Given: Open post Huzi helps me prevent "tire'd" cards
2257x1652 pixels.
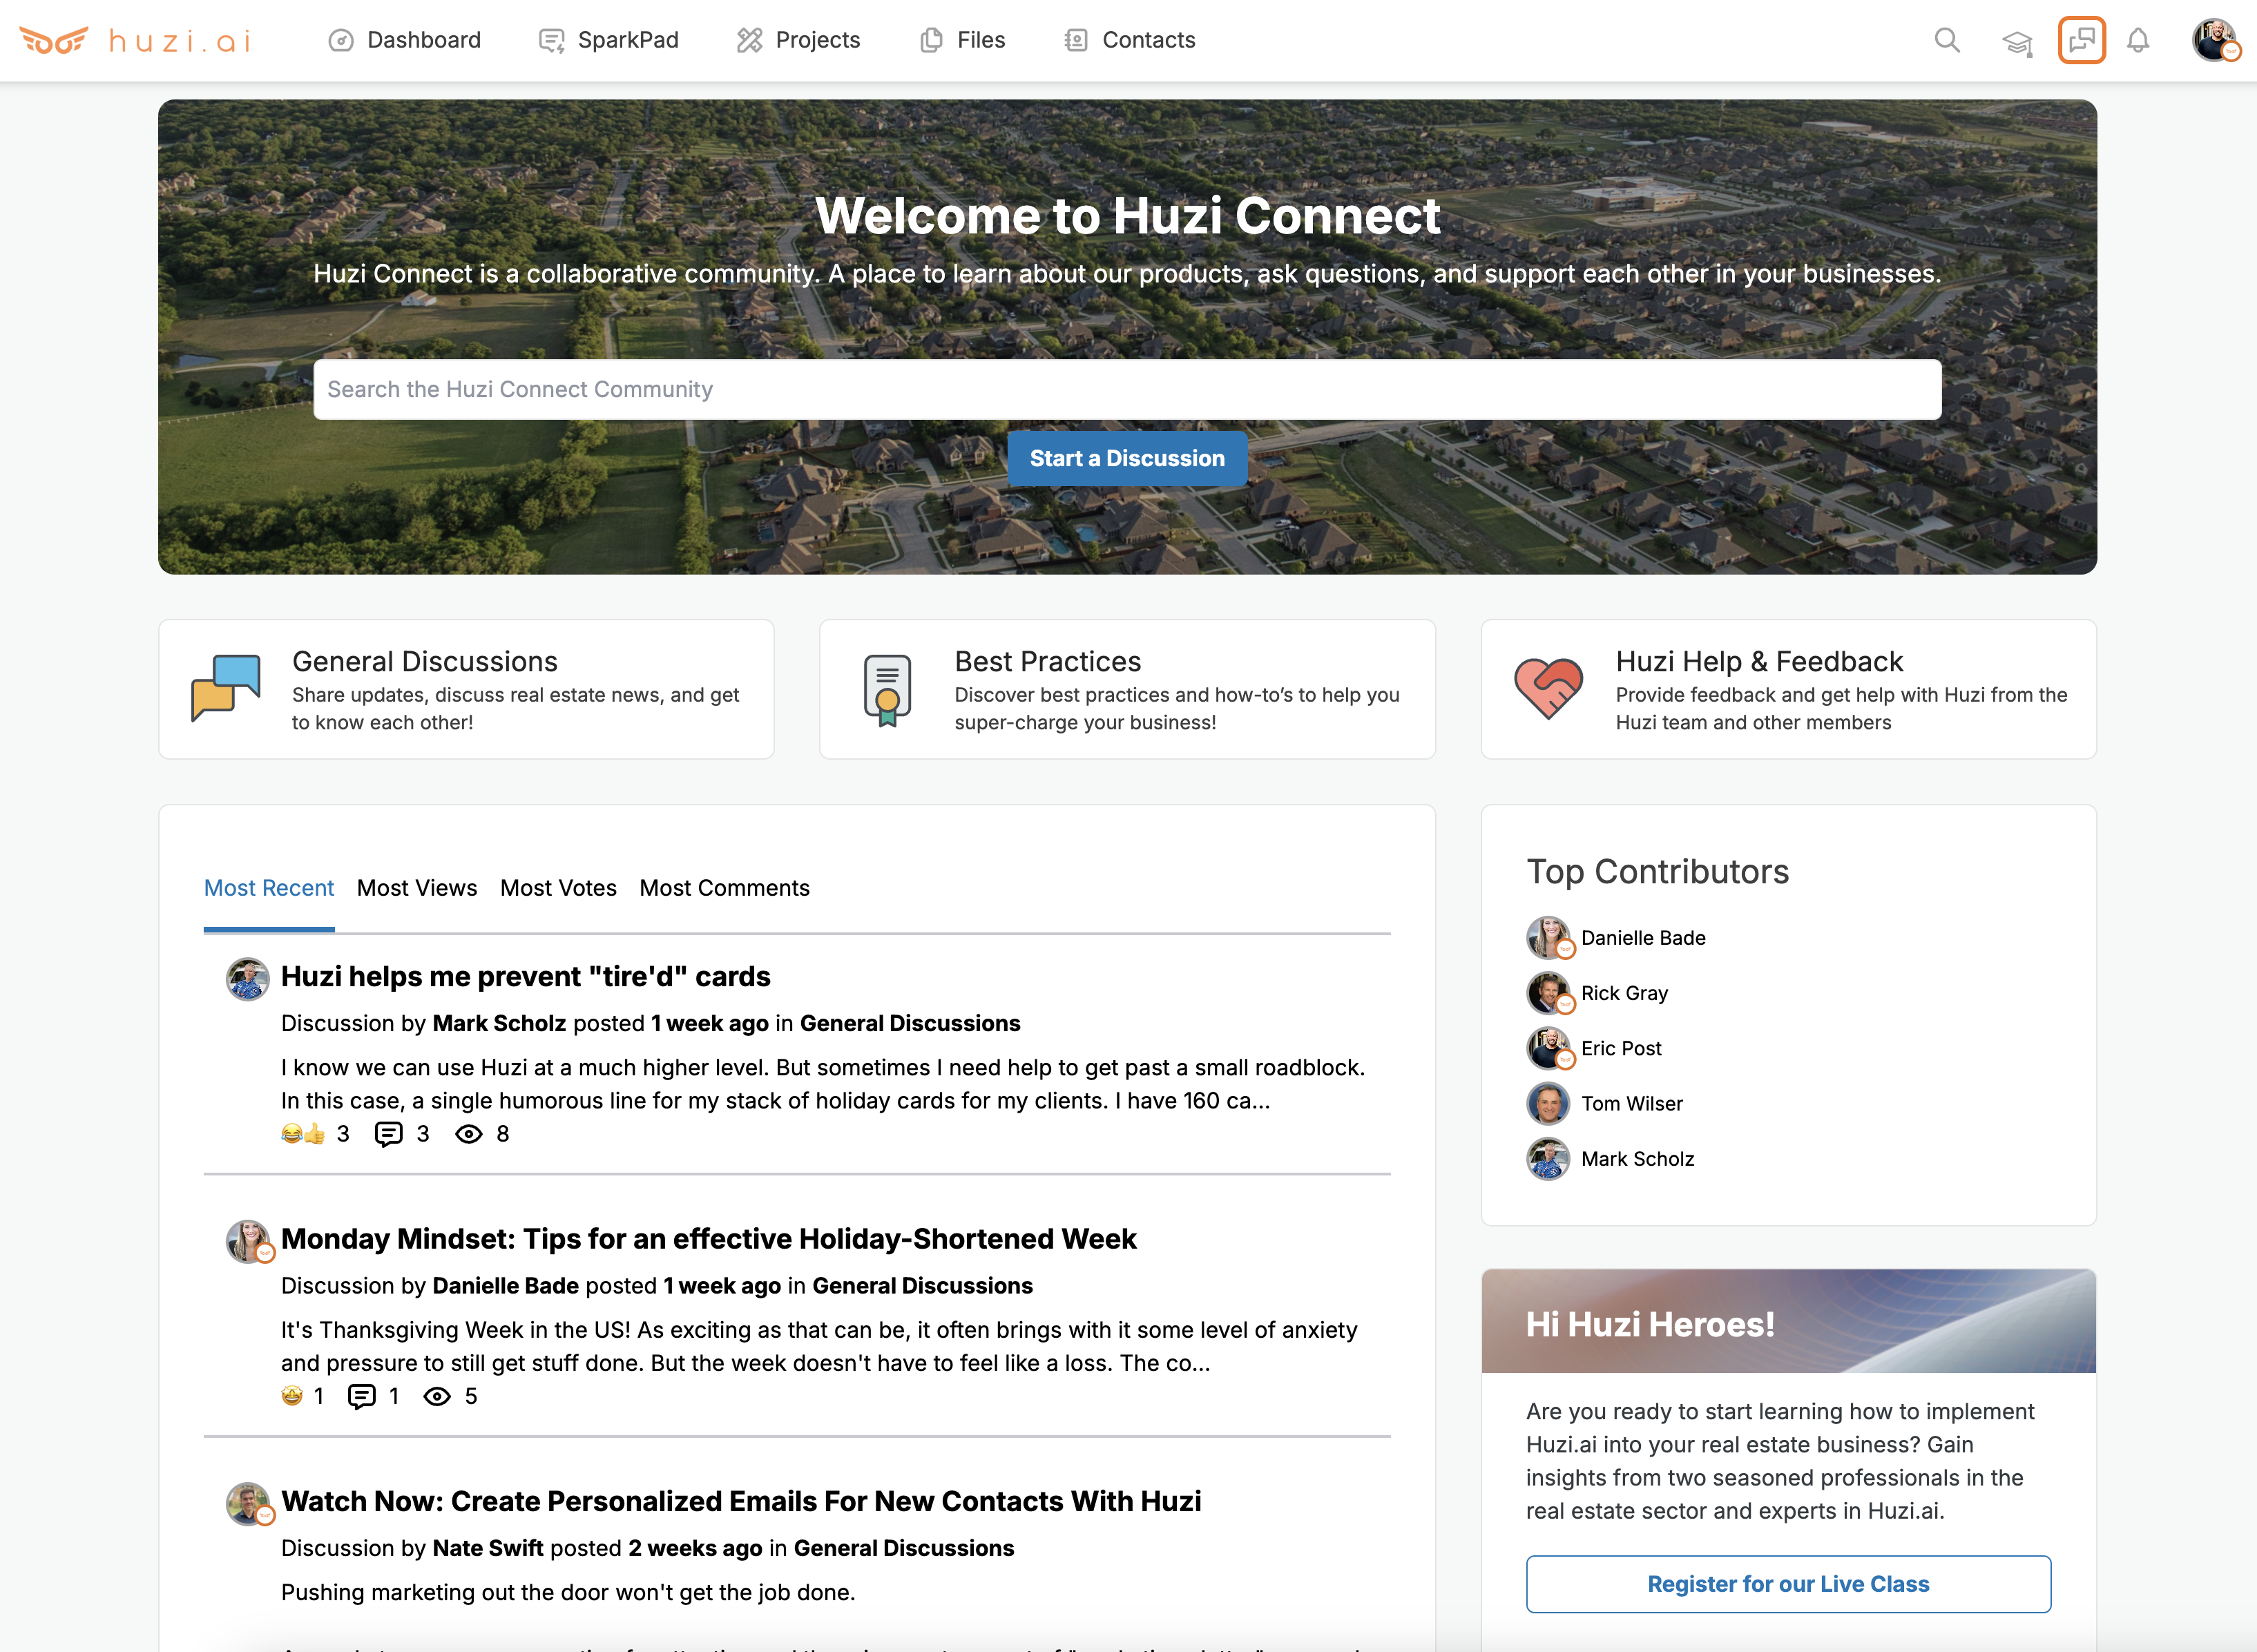Looking at the screenshot, I should [x=526, y=976].
